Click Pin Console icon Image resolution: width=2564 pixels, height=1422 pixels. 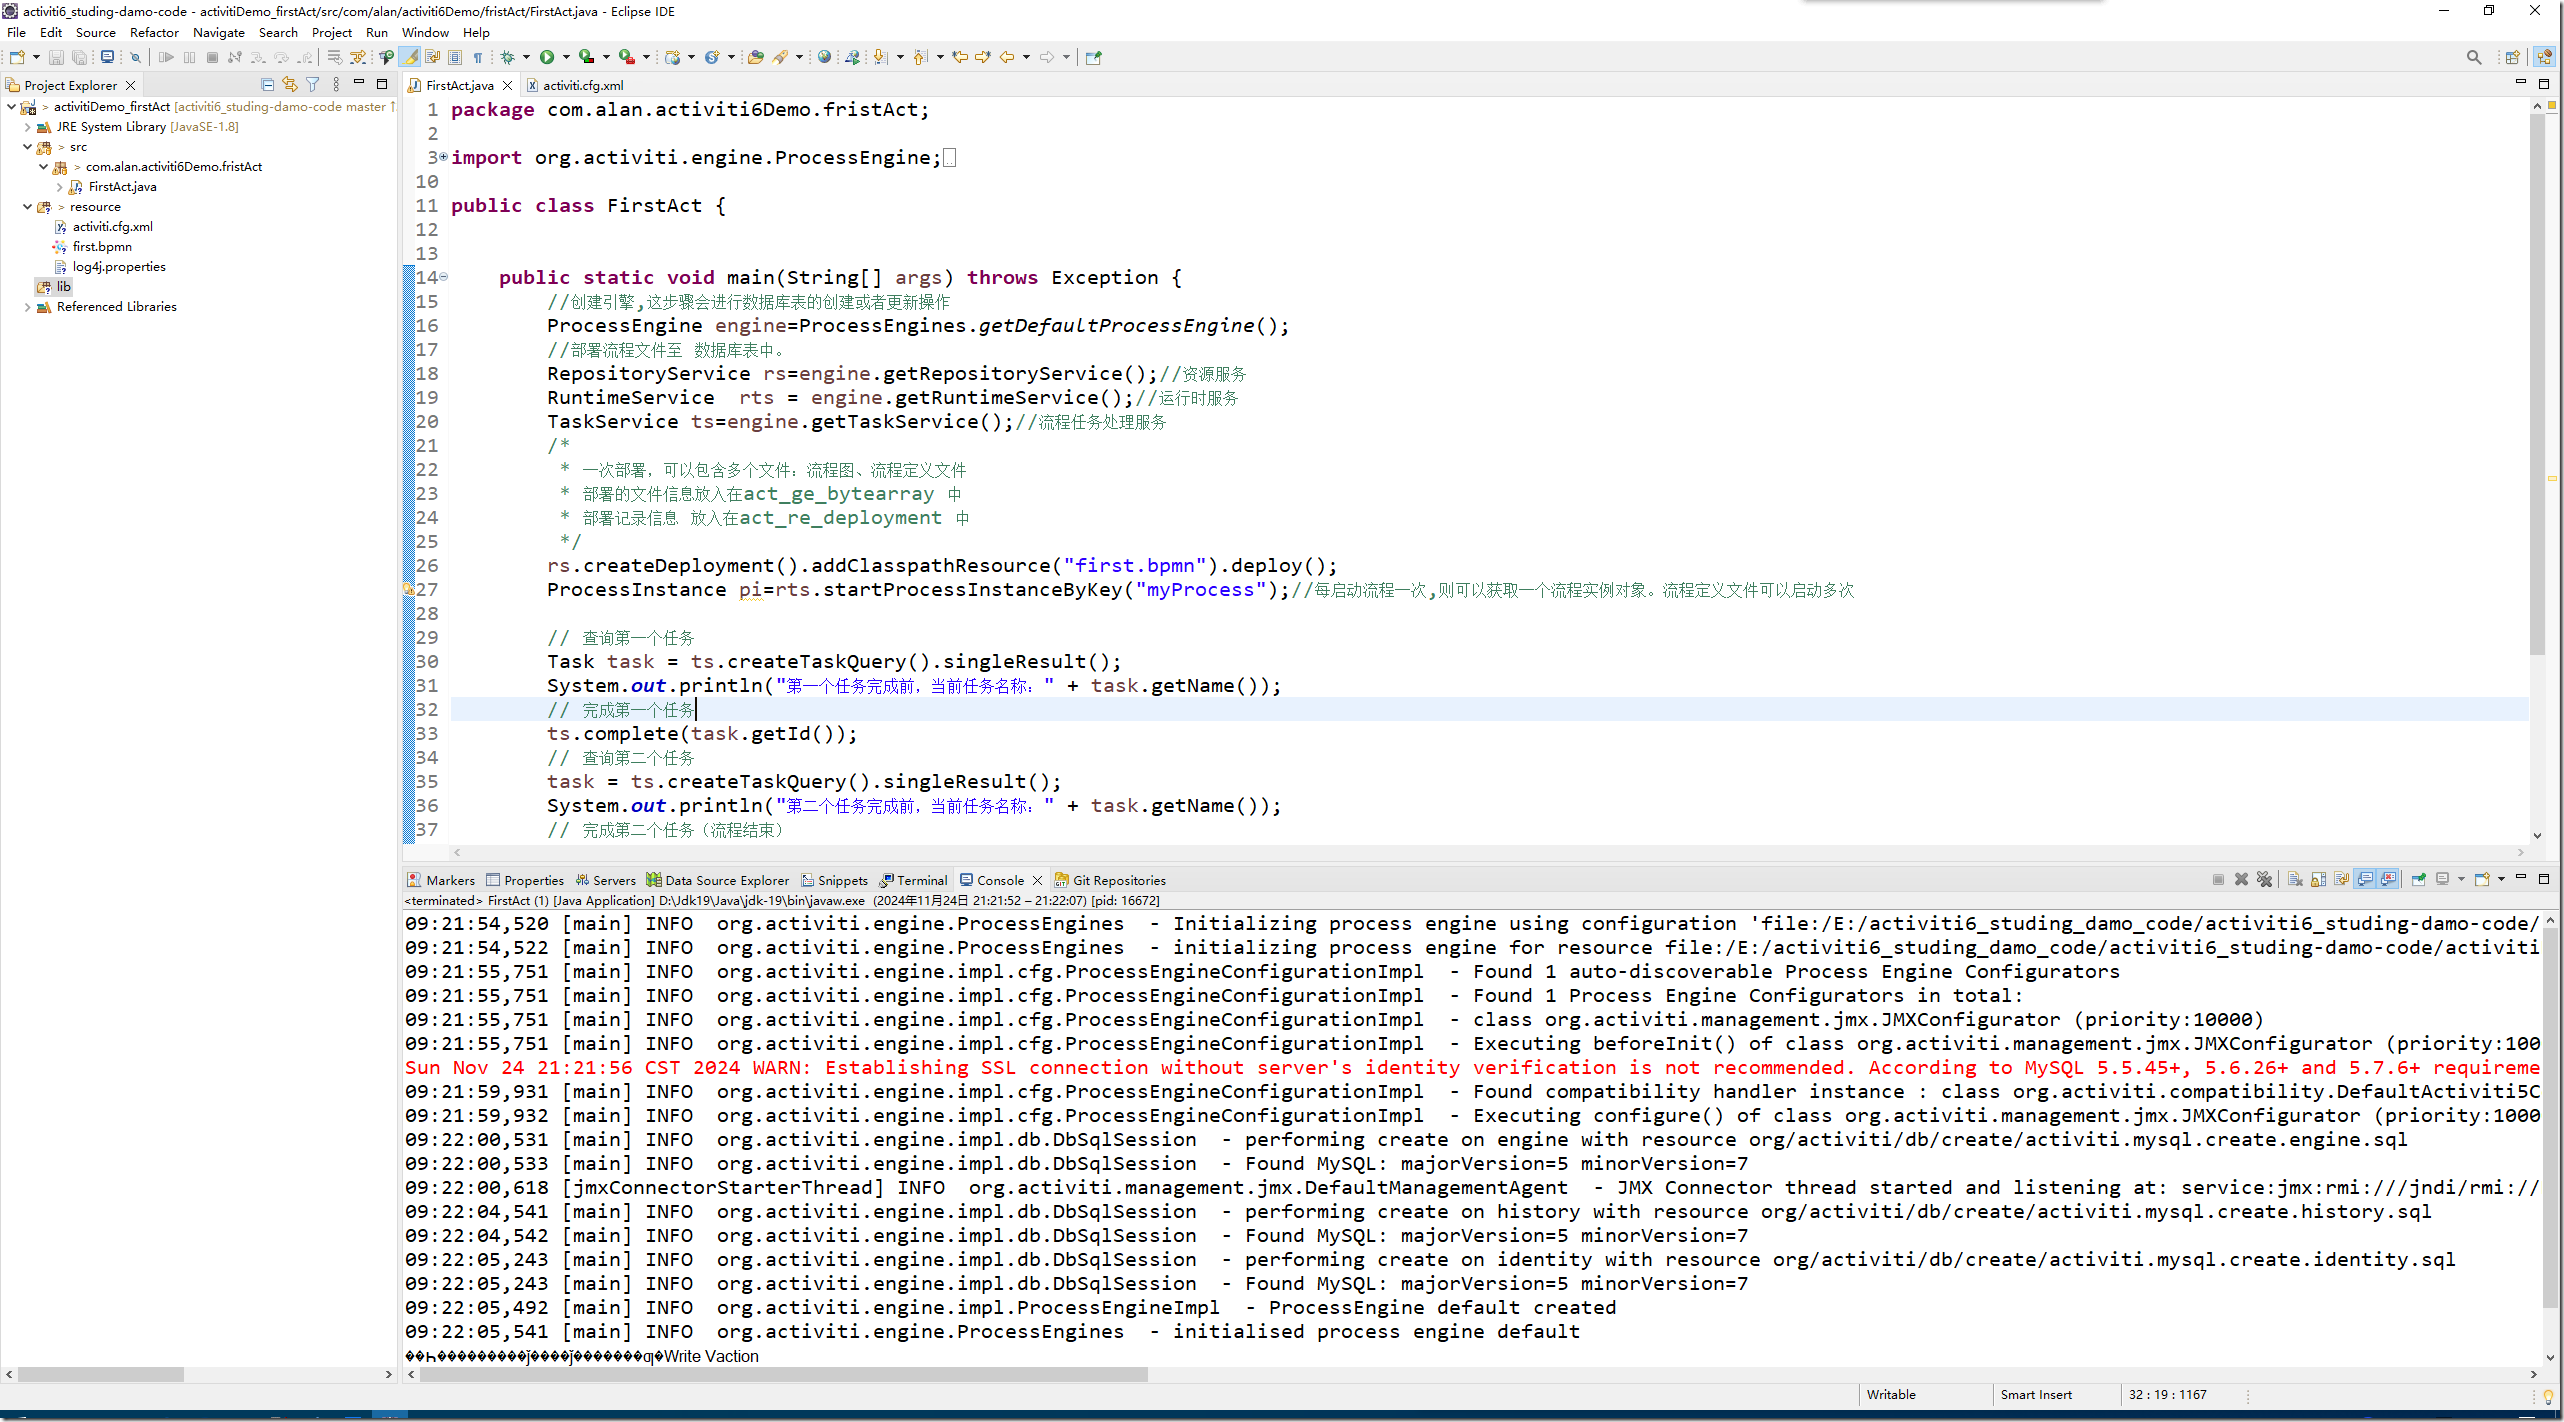(x=2419, y=879)
